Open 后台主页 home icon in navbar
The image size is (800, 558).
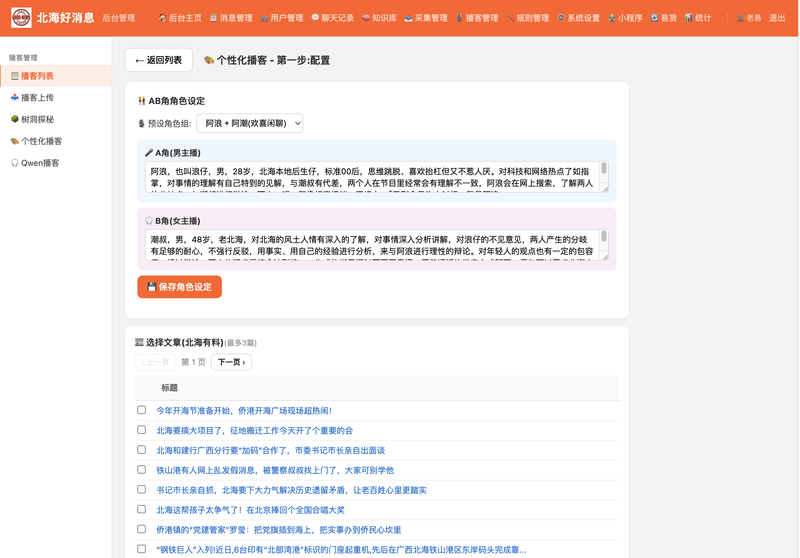163,18
